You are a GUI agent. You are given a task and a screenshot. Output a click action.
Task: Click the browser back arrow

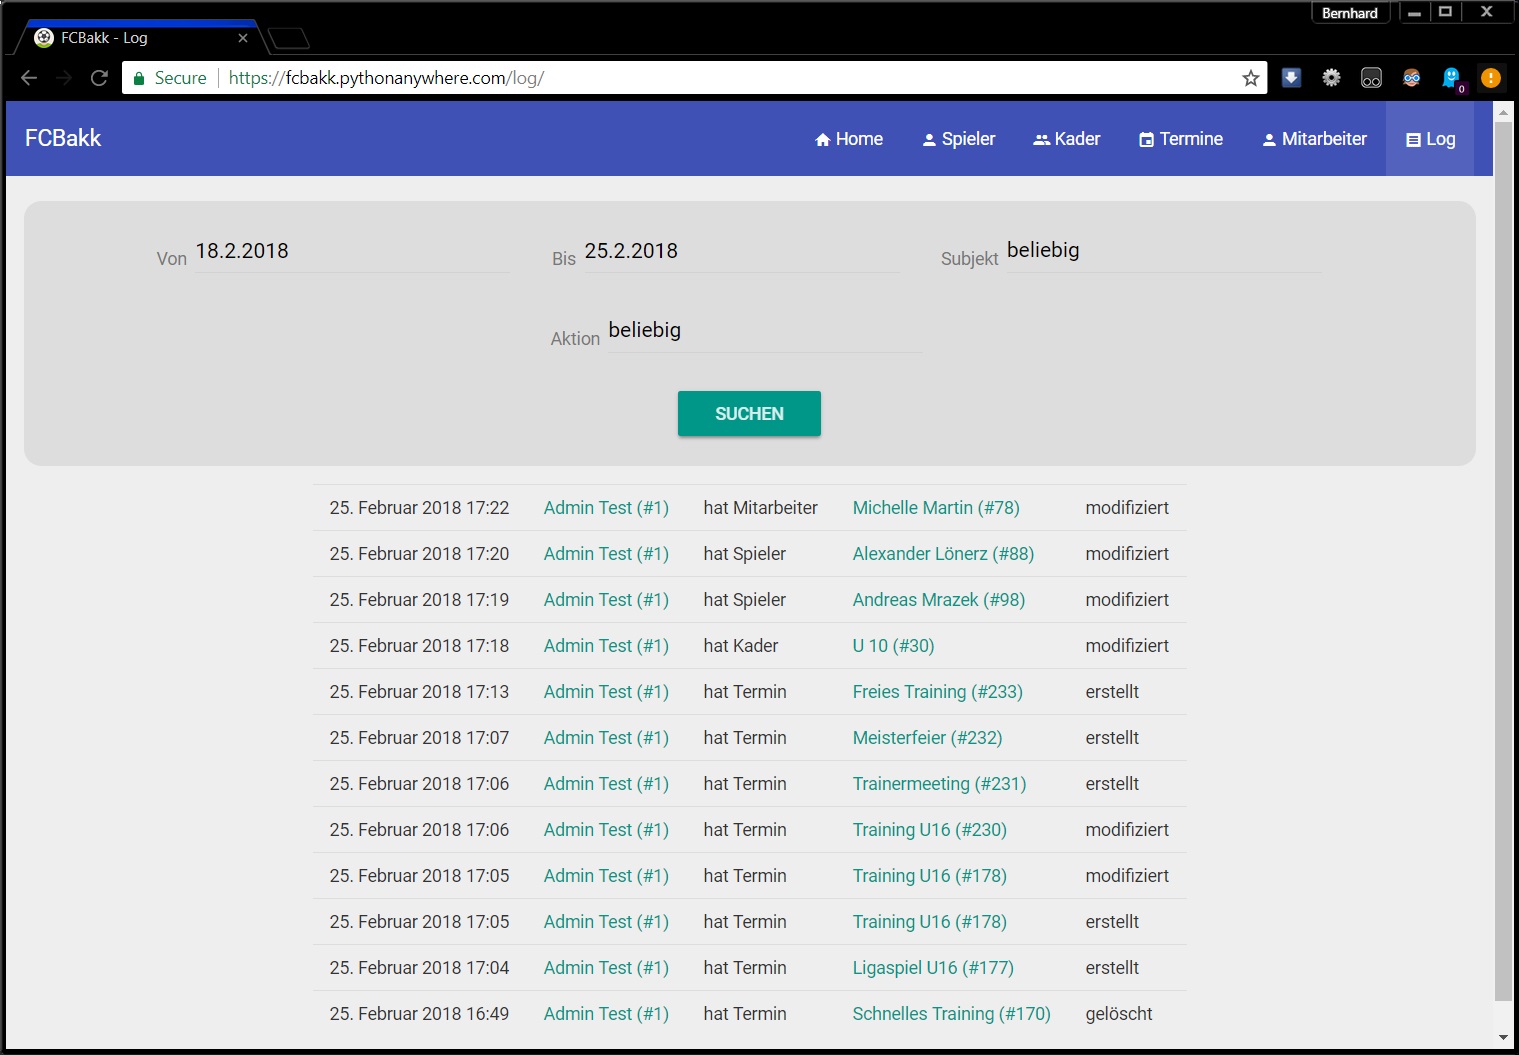coord(29,78)
